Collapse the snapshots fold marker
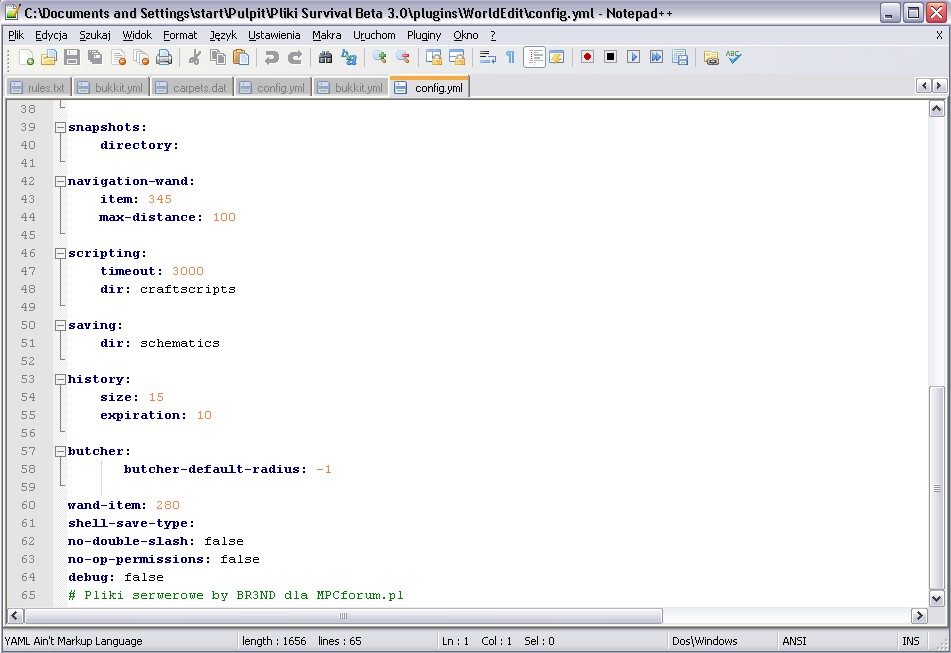This screenshot has width=951, height=653. click(x=60, y=127)
